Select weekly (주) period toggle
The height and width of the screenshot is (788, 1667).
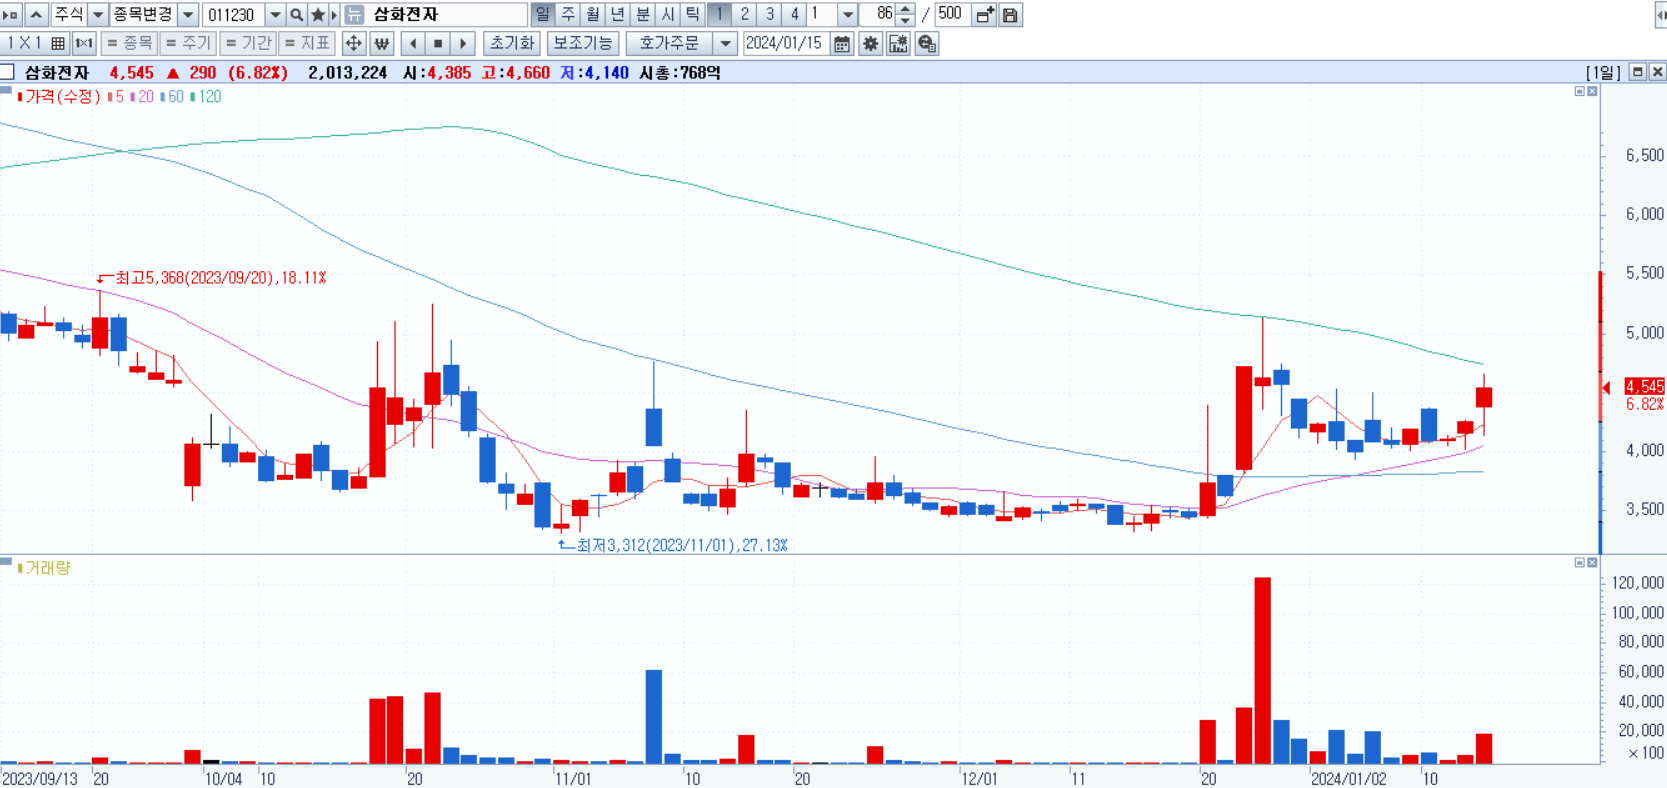click(x=568, y=15)
